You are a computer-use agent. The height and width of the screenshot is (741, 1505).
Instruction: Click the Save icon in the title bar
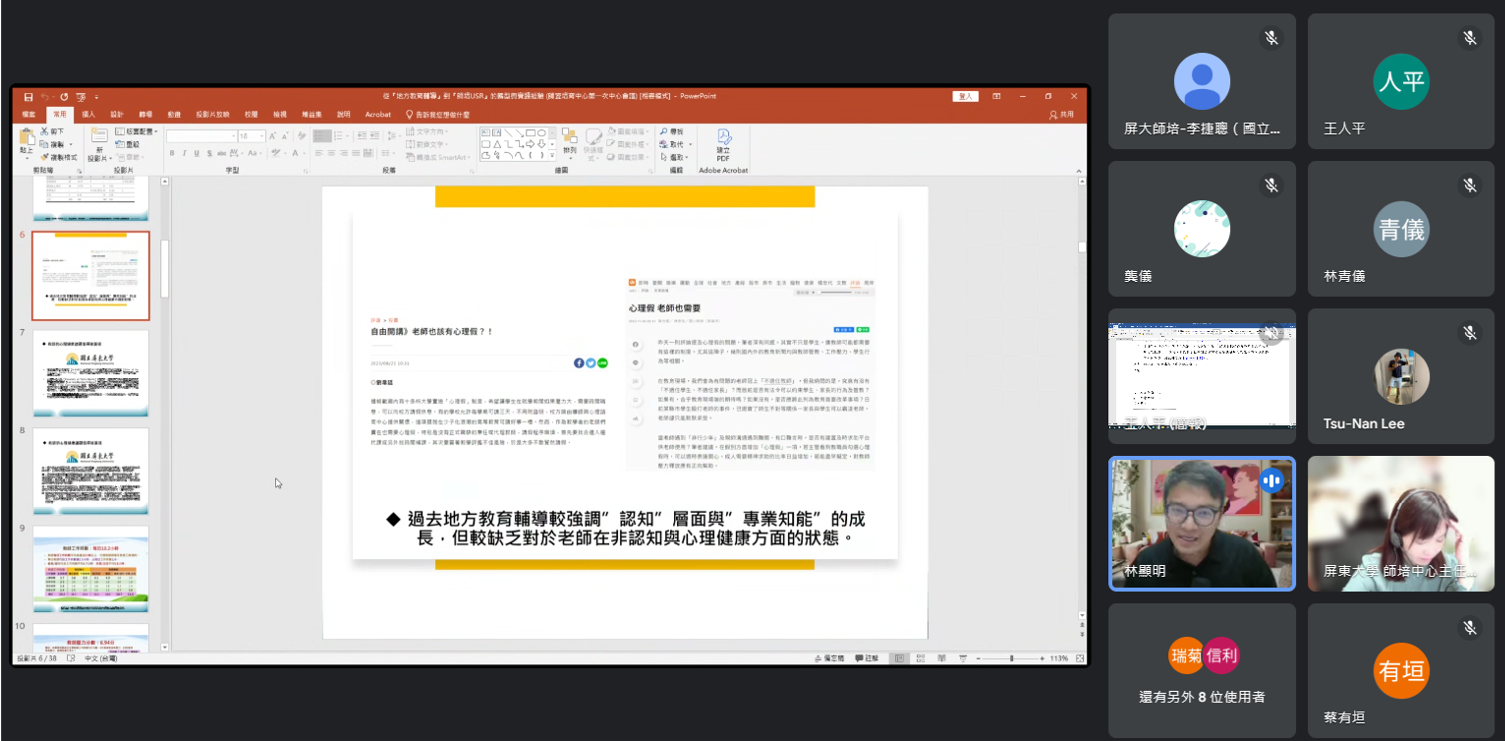(28, 97)
